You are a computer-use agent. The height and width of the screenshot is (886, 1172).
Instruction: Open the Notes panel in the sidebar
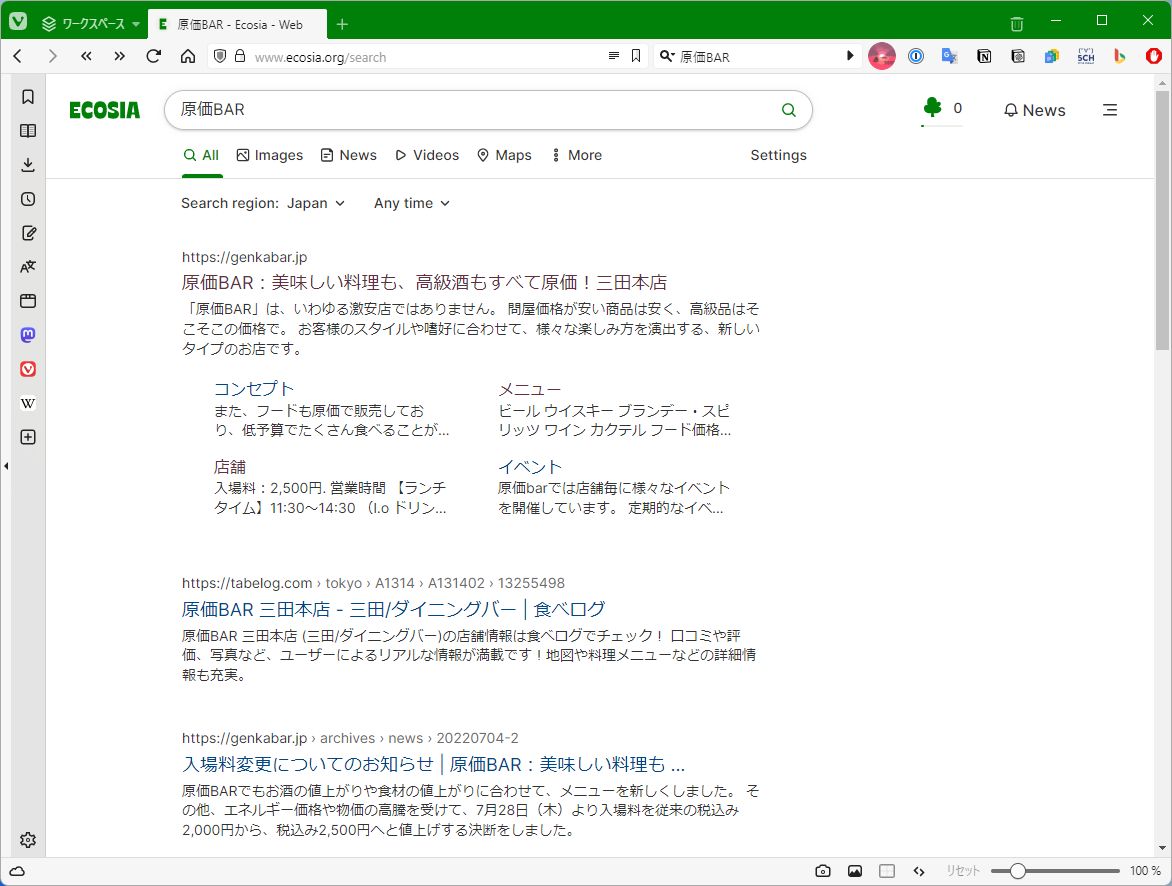tap(27, 232)
